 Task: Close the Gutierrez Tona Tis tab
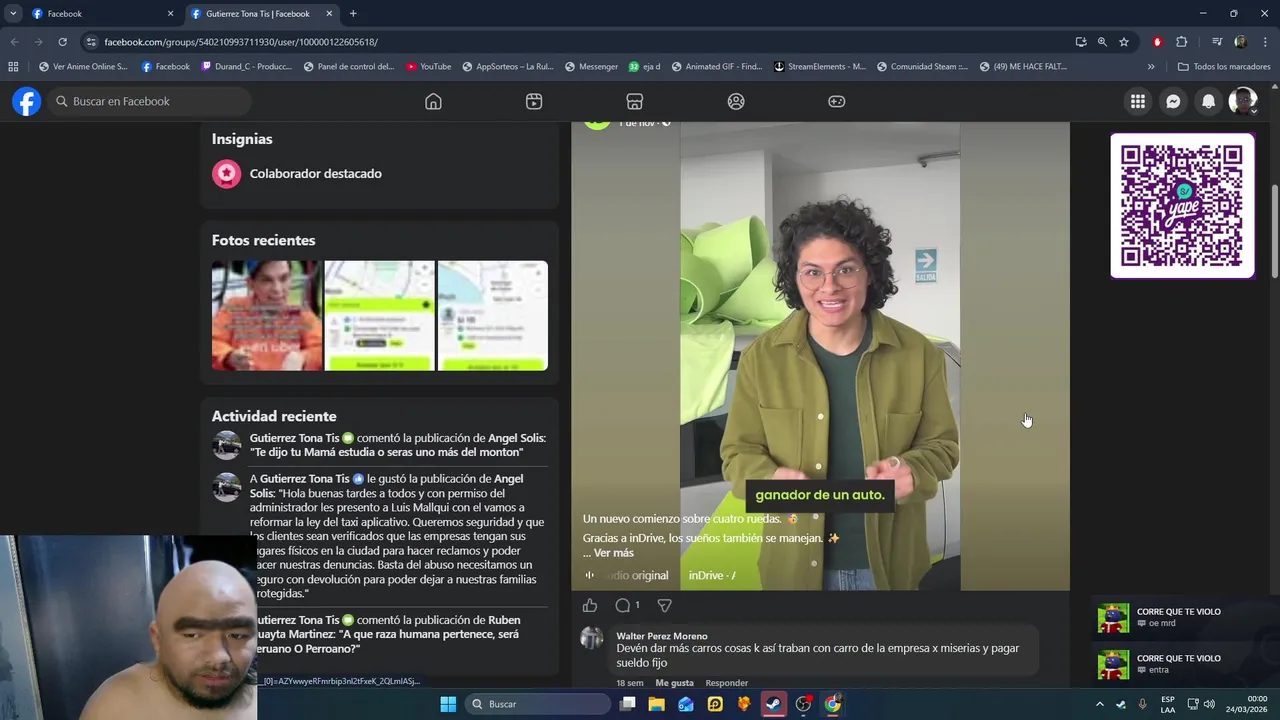(329, 14)
